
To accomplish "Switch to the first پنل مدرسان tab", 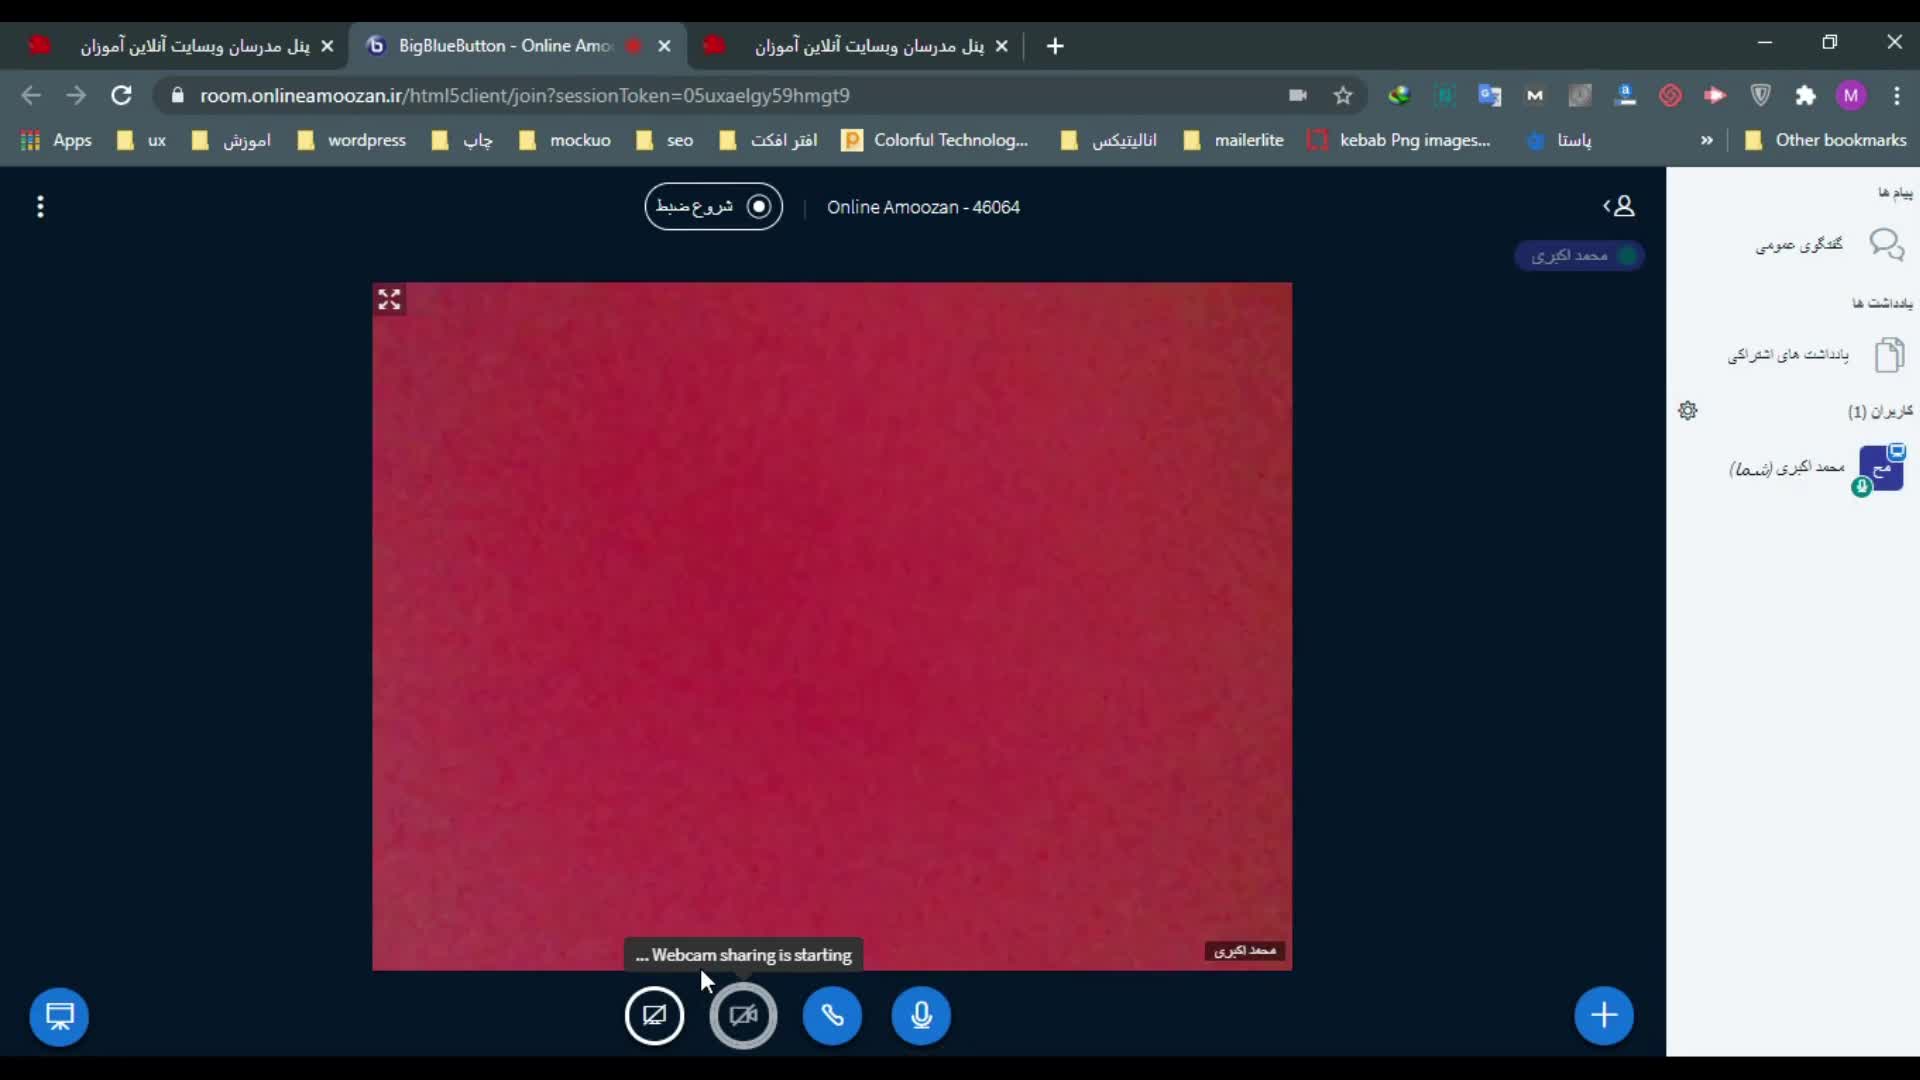I will click(x=195, y=46).
